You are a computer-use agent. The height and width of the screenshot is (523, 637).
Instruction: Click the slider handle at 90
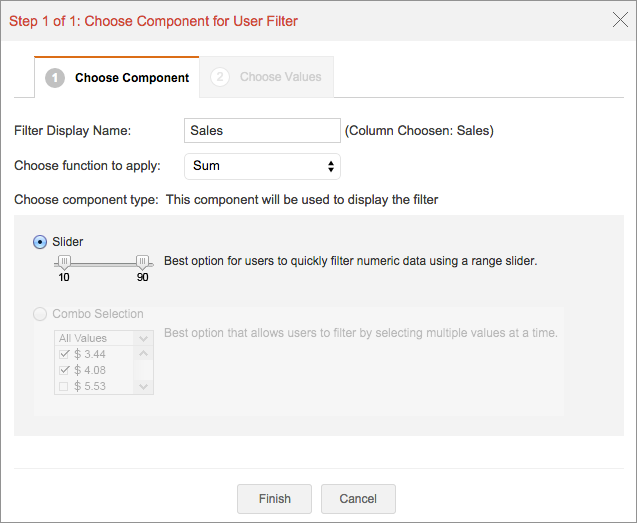[x=143, y=262]
